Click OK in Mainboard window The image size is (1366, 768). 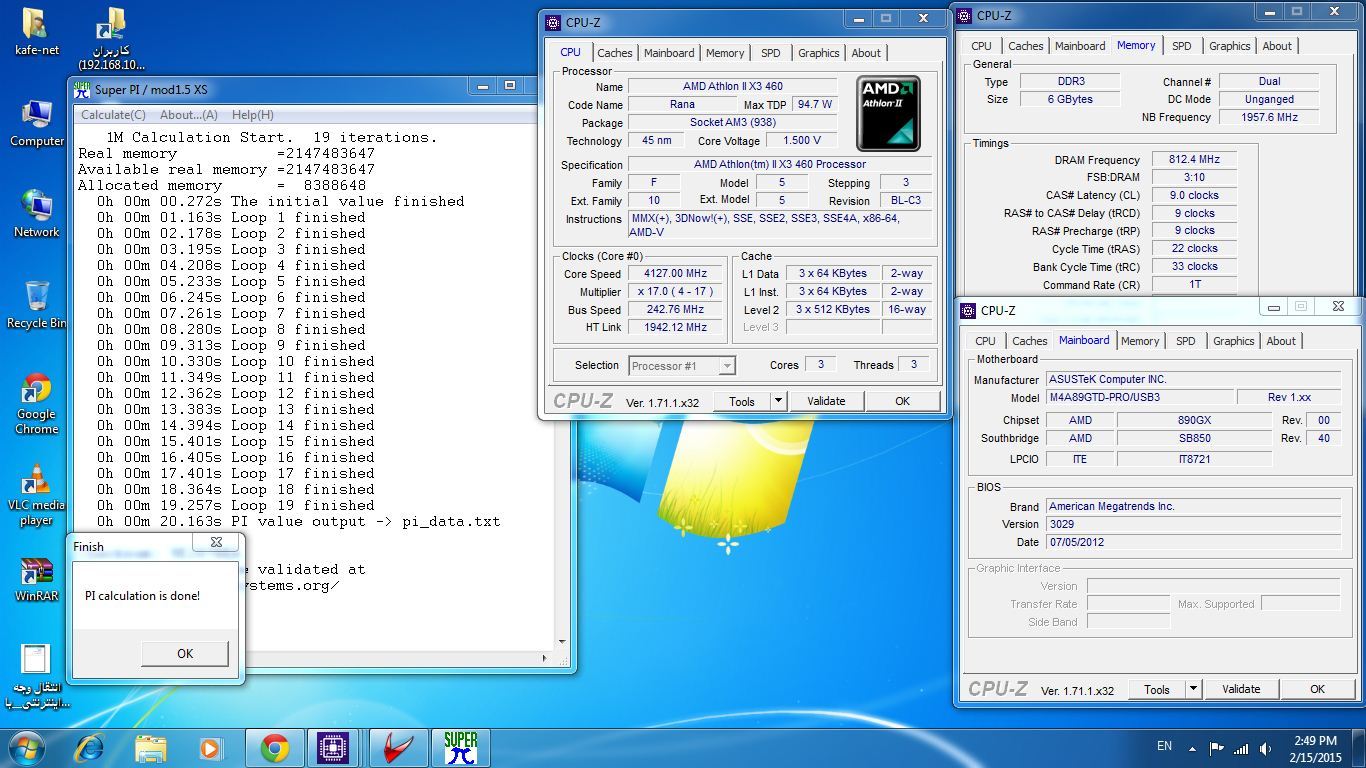1317,689
